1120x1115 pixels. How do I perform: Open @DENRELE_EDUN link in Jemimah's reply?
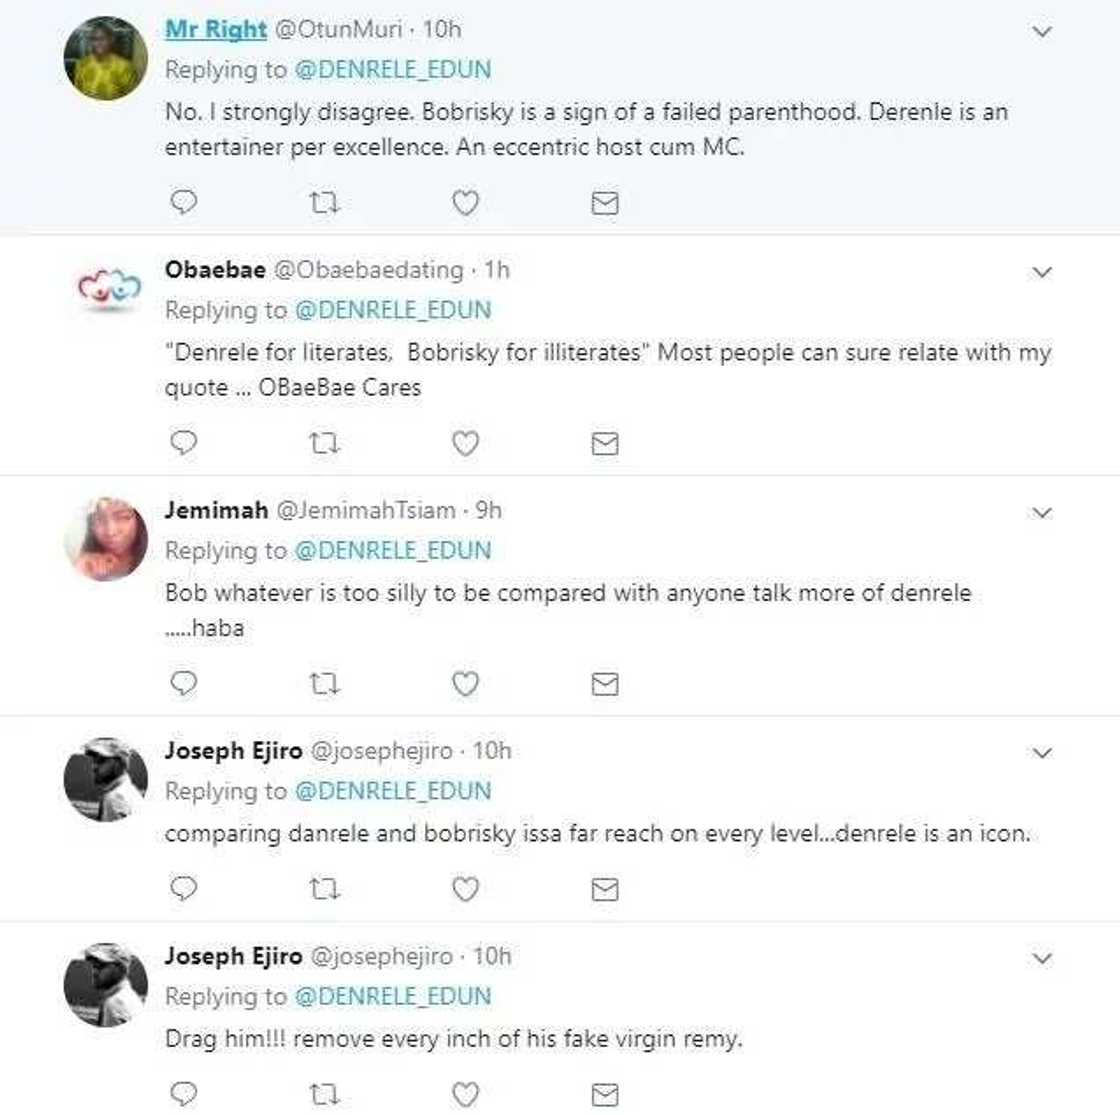(x=393, y=551)
